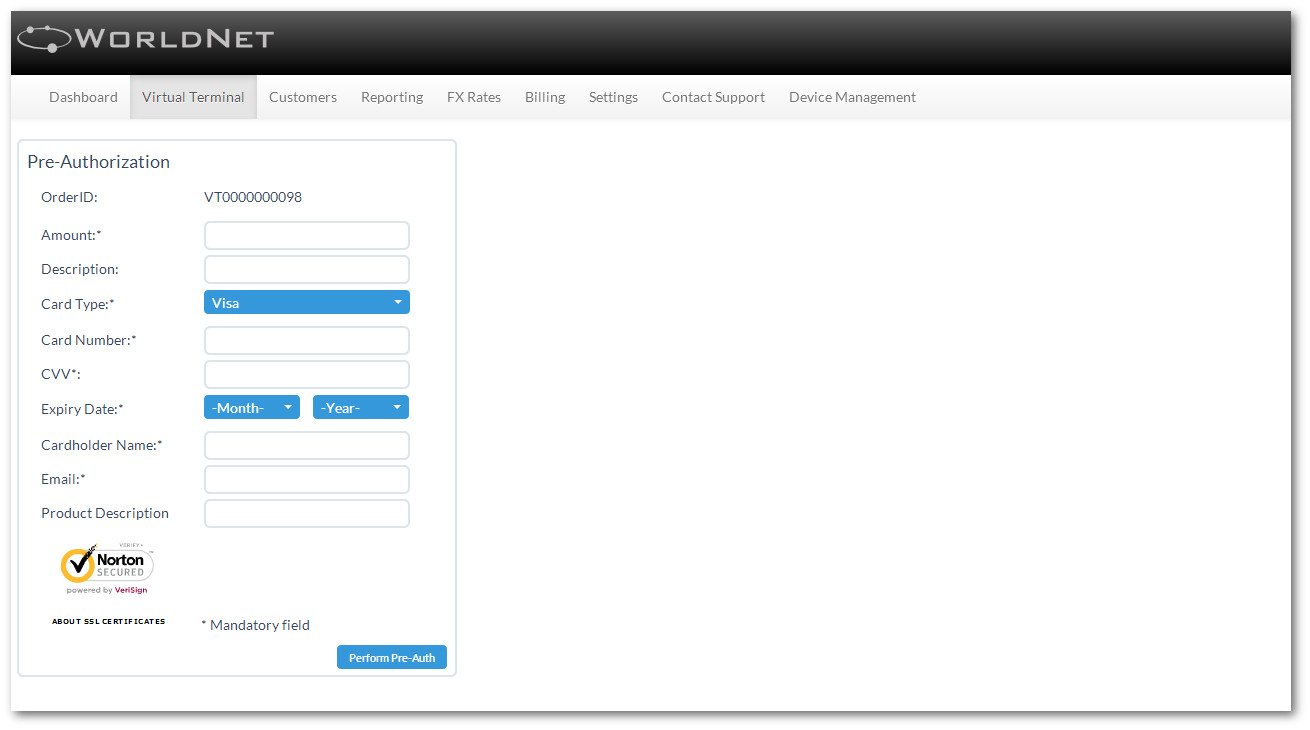This screenshot has height=730, width=1310.
Task: Open the expiry Month dropdown
Action: pyautogui.click(x=252, y=408)
